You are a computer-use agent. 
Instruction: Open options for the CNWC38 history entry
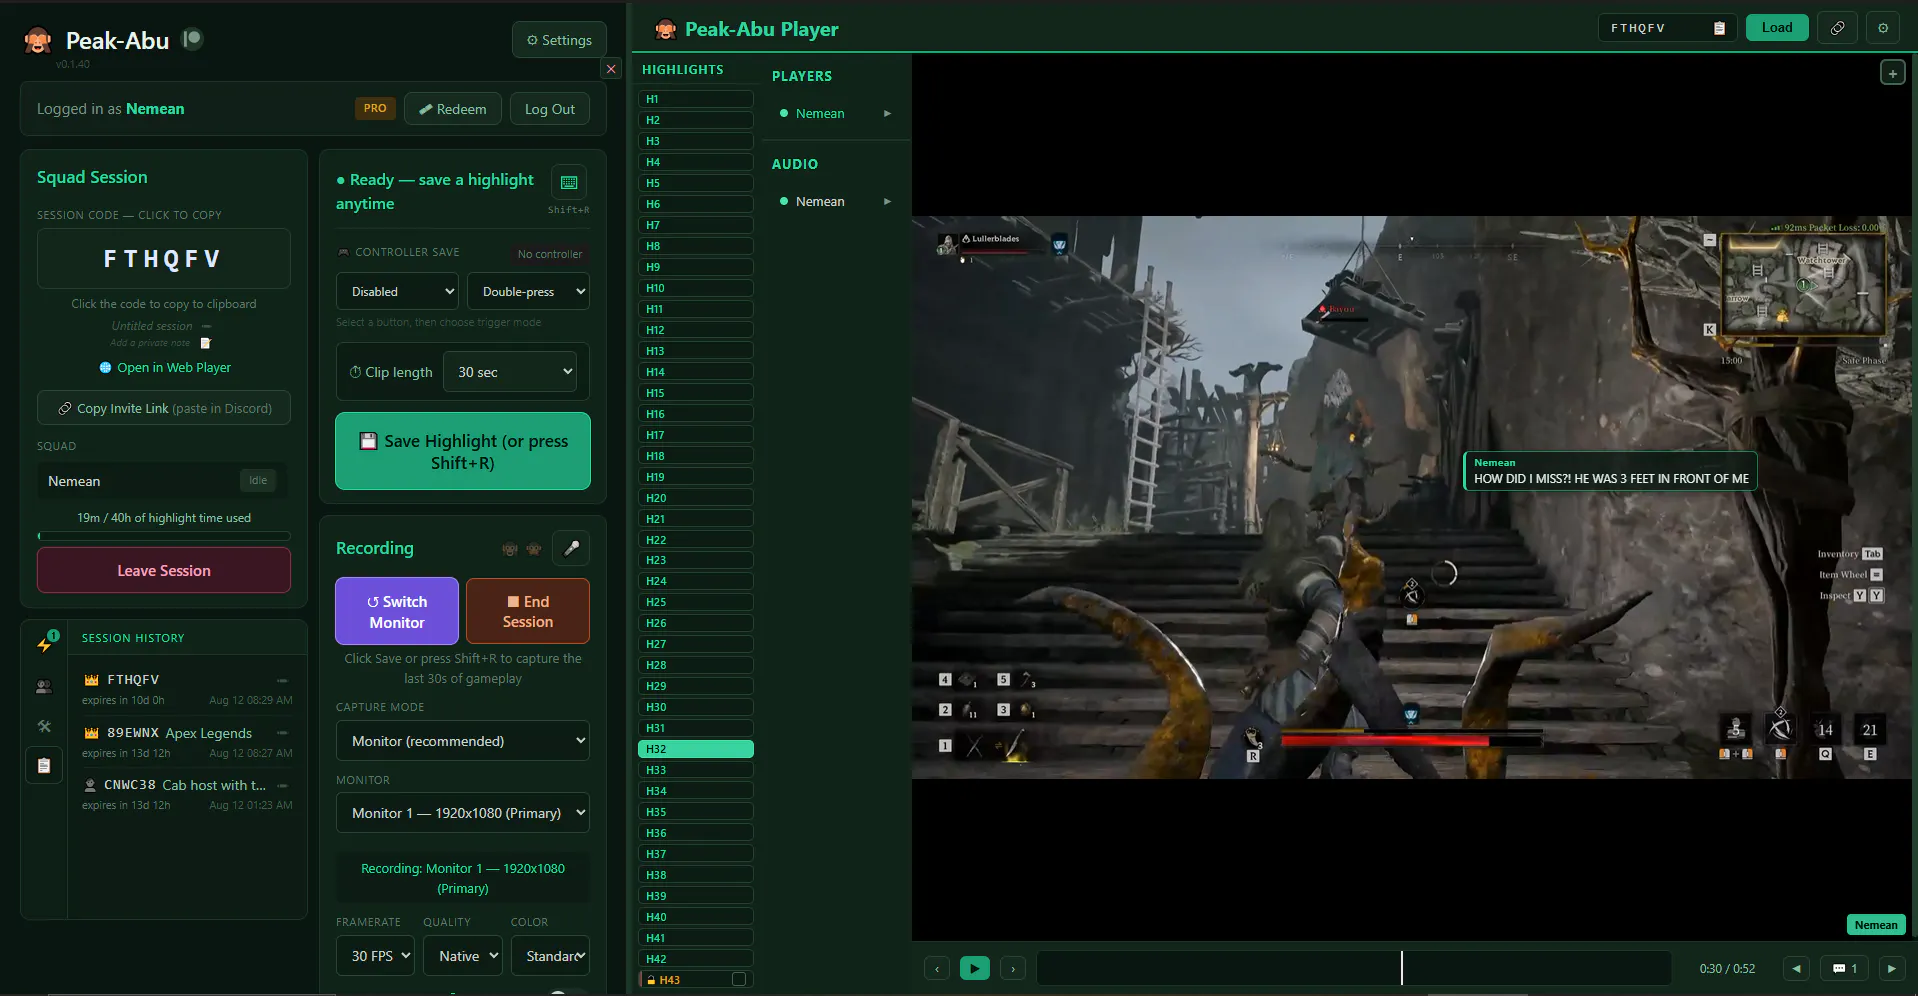pos(282,785)
